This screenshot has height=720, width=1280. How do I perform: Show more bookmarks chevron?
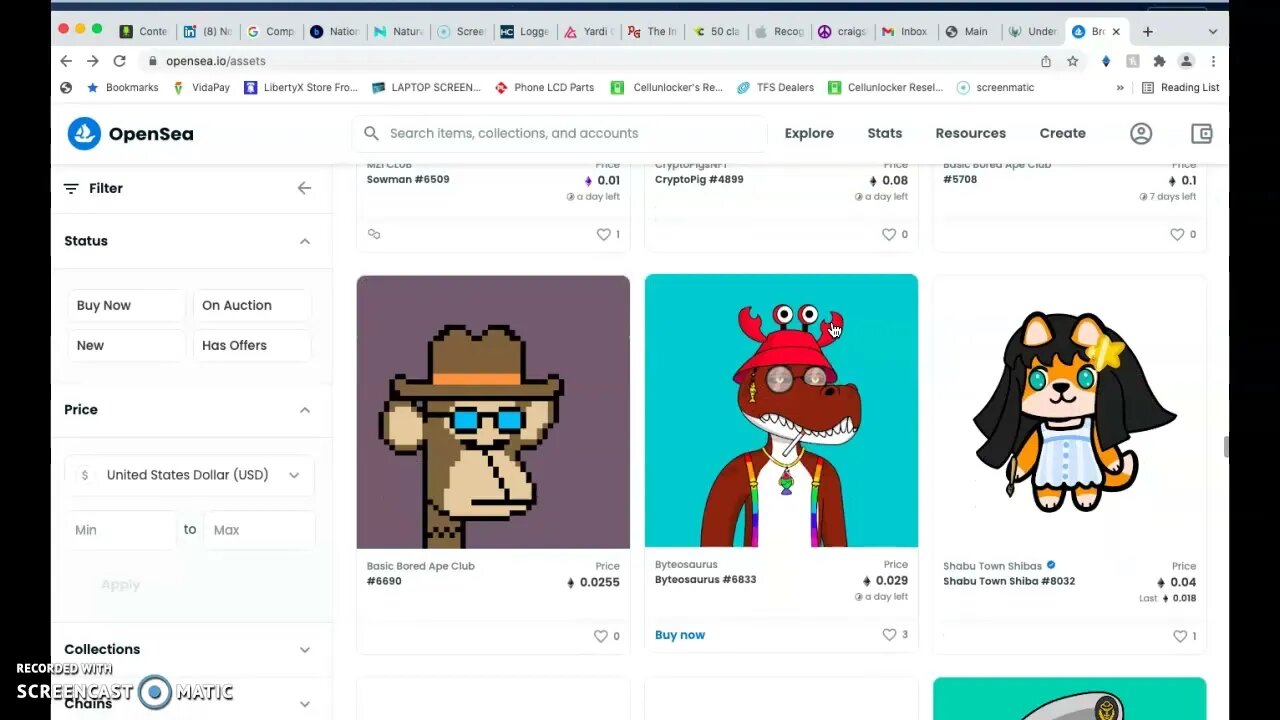click(x=1120, y=87)
